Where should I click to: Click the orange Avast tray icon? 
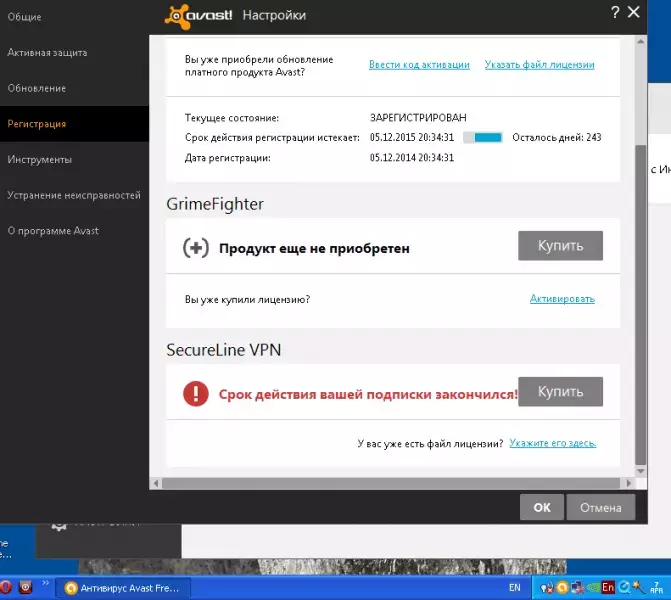click(562, 588)
